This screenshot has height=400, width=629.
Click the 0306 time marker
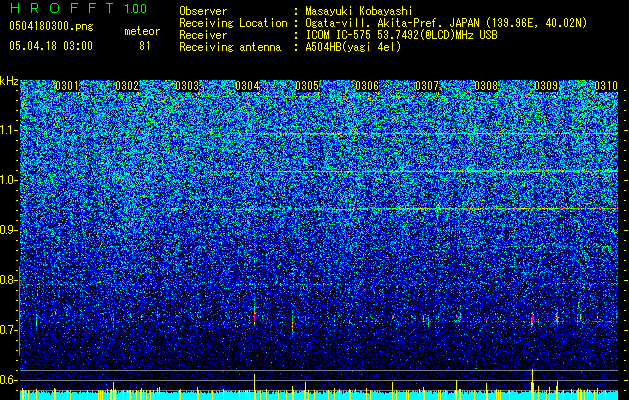[367, 86]
